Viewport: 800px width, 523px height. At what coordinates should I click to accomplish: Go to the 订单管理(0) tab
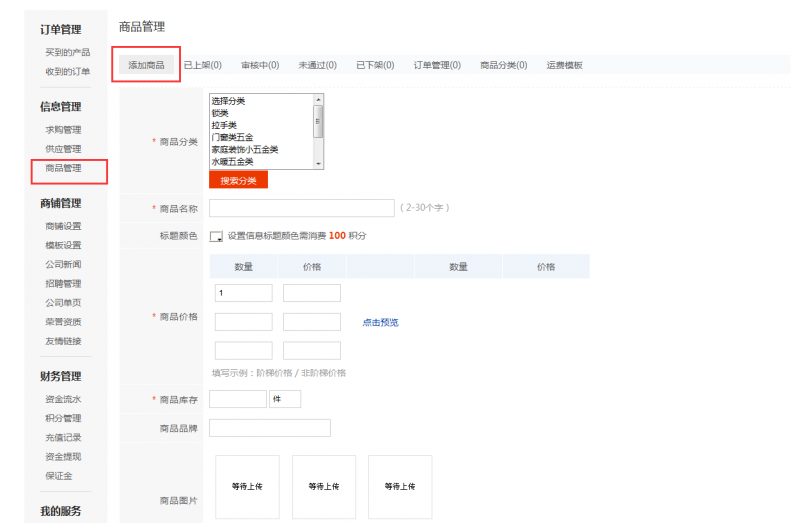(437, 65)
